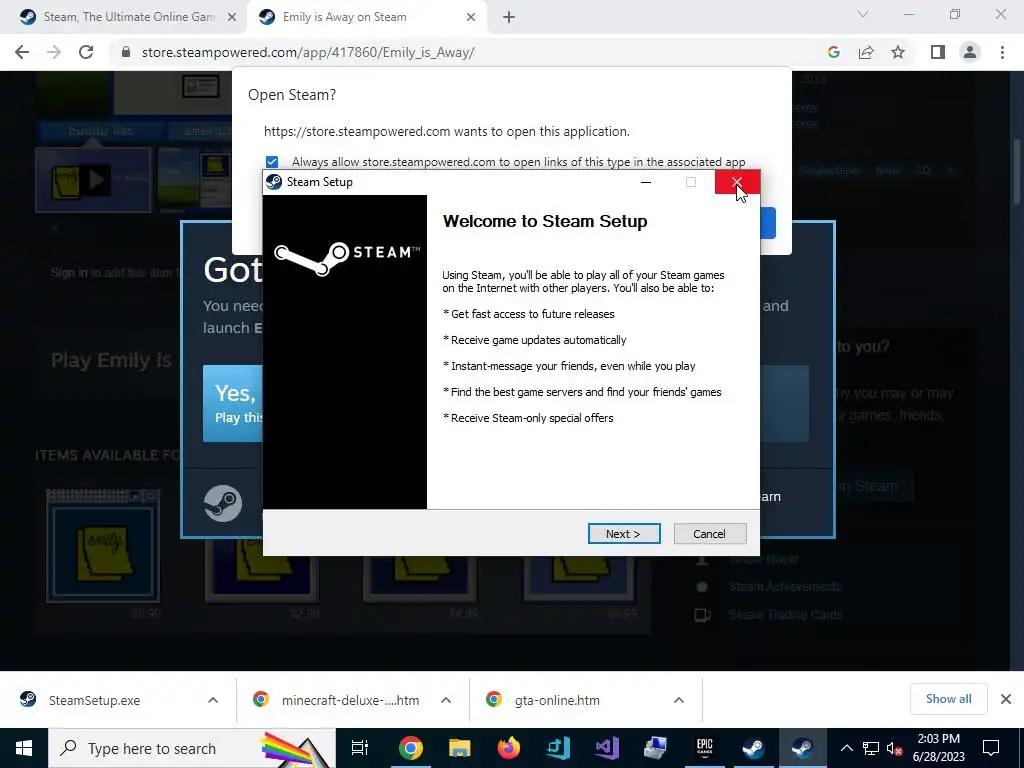The image size is (1024, 768).
Task: Close the first Steam browser tab
Action: tap(232, 18)
